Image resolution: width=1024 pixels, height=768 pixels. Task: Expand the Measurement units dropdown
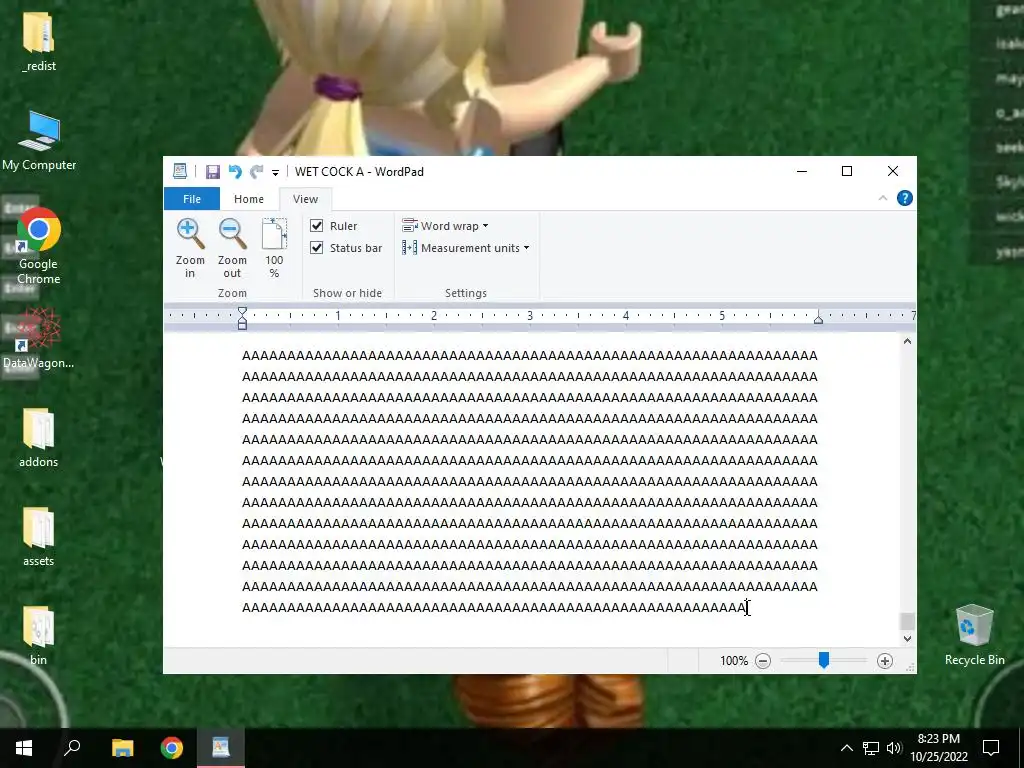(x=466, y=248)
